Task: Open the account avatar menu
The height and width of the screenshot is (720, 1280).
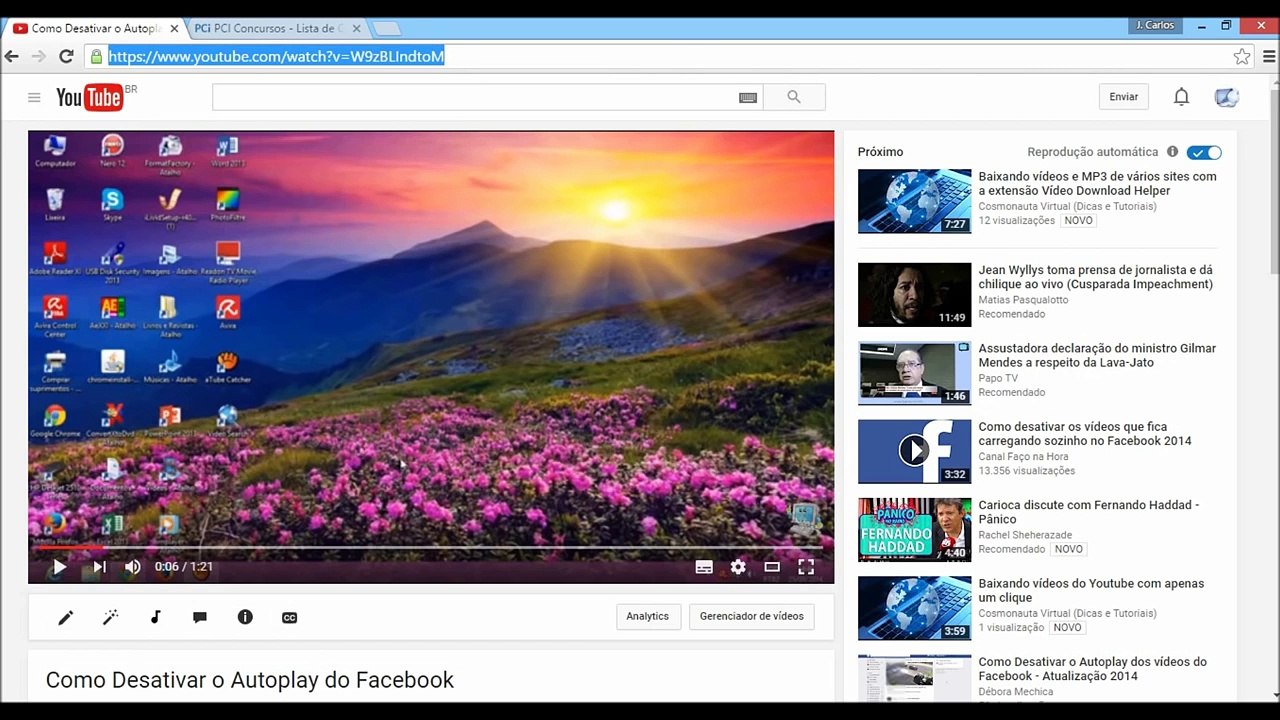Action: 1227,97
